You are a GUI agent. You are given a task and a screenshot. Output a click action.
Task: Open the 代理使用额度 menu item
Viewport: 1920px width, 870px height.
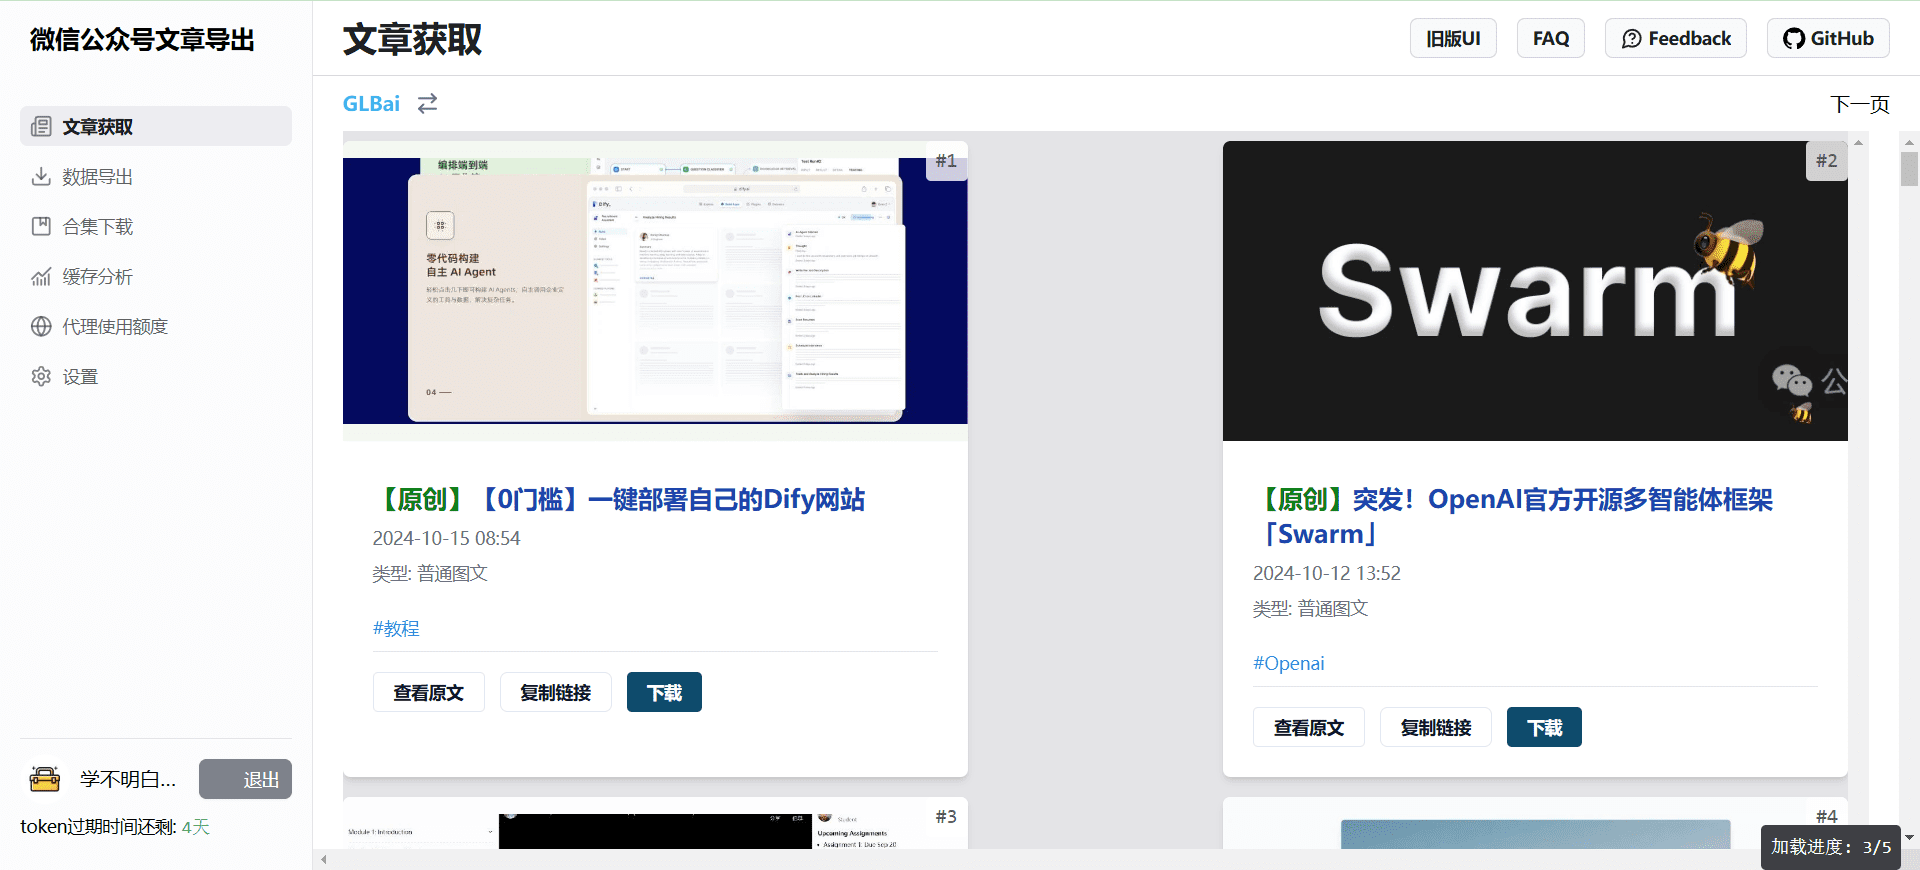click(156, 327)
